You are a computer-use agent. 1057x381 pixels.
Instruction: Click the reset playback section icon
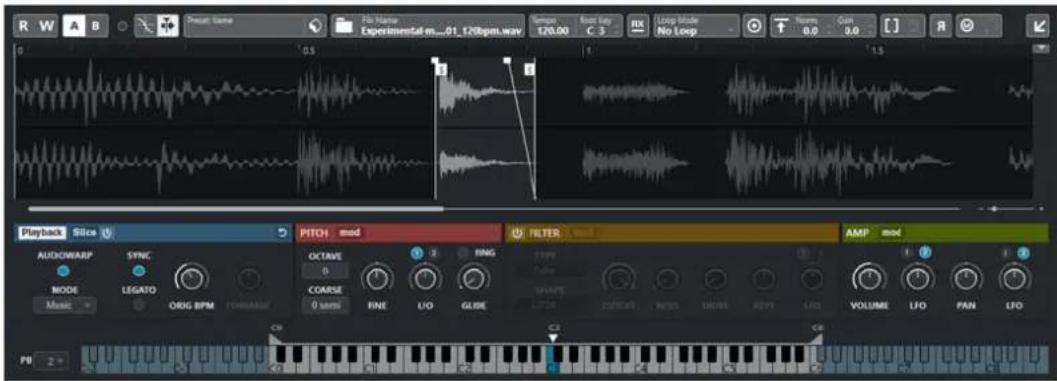pyautogui.click(x=282, y=233)
